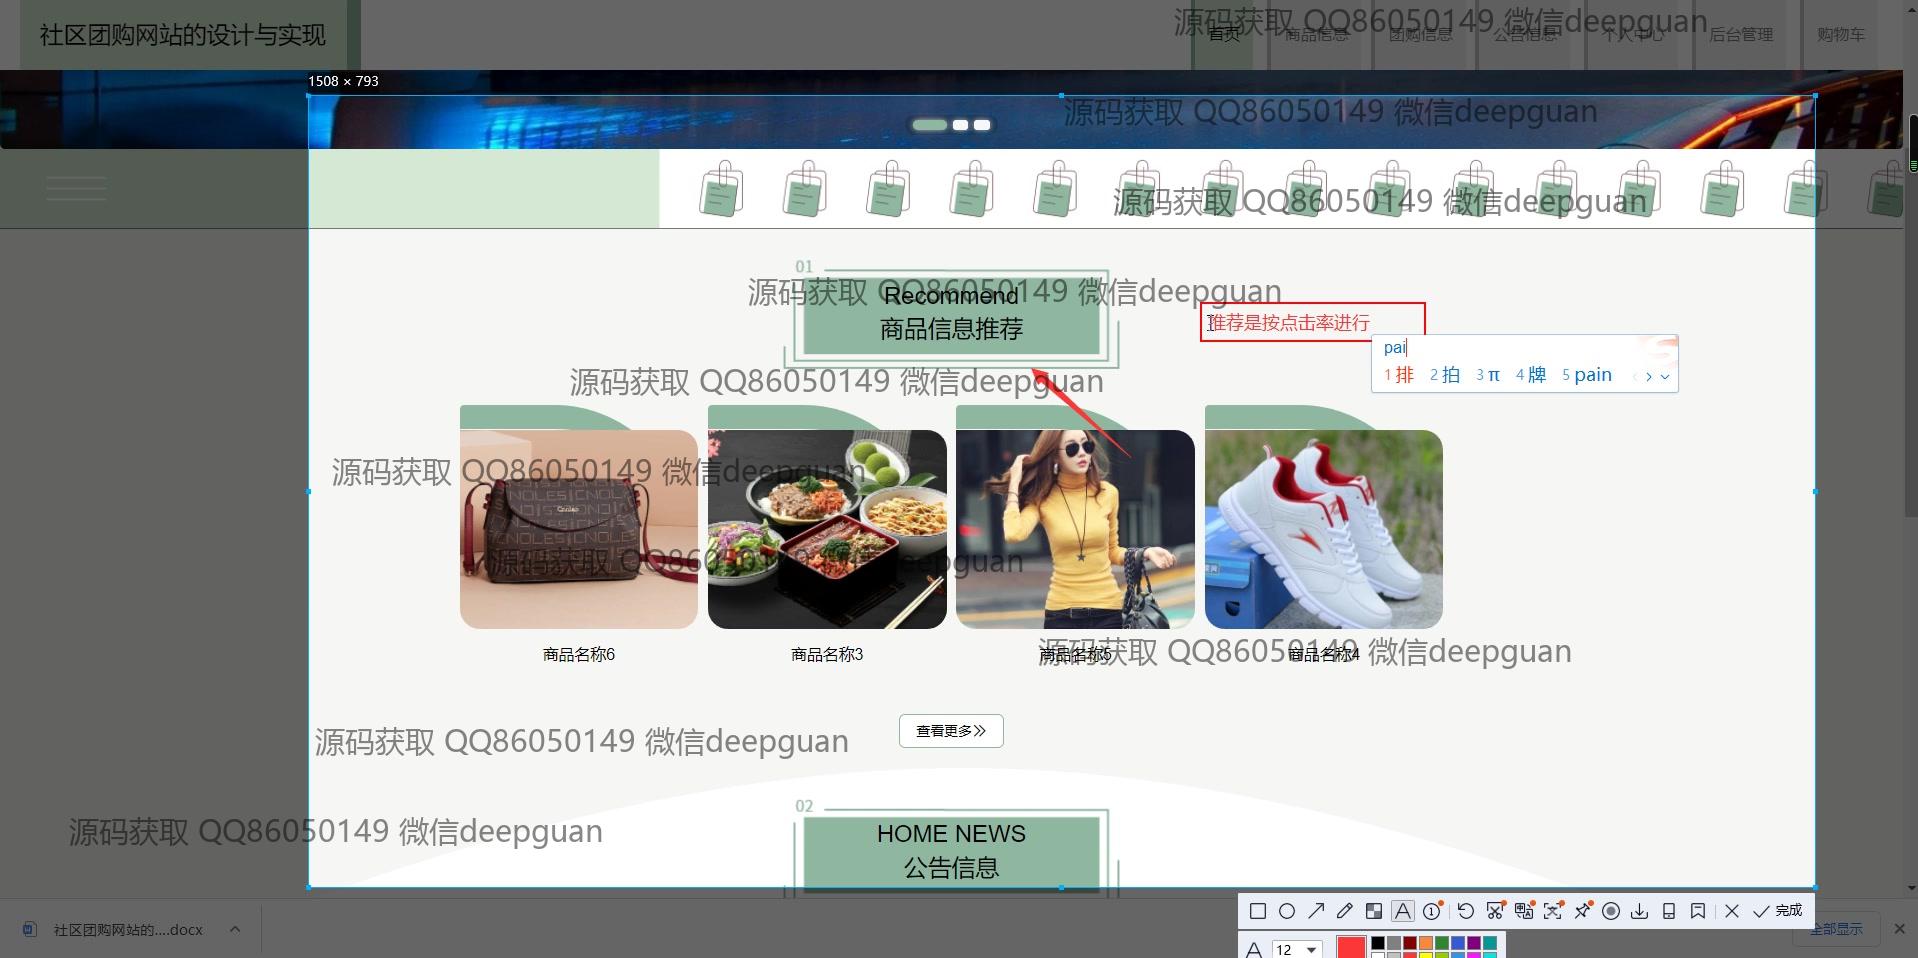Click the undo annotation icon
The height and width of the screenshot is (958, 1918).
point(1465,911)
